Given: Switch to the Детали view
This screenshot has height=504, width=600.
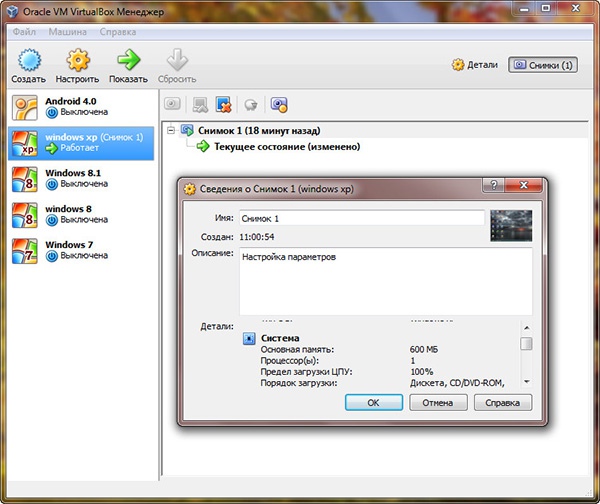Looking at the screenshot, I should (x=474, y=65).
